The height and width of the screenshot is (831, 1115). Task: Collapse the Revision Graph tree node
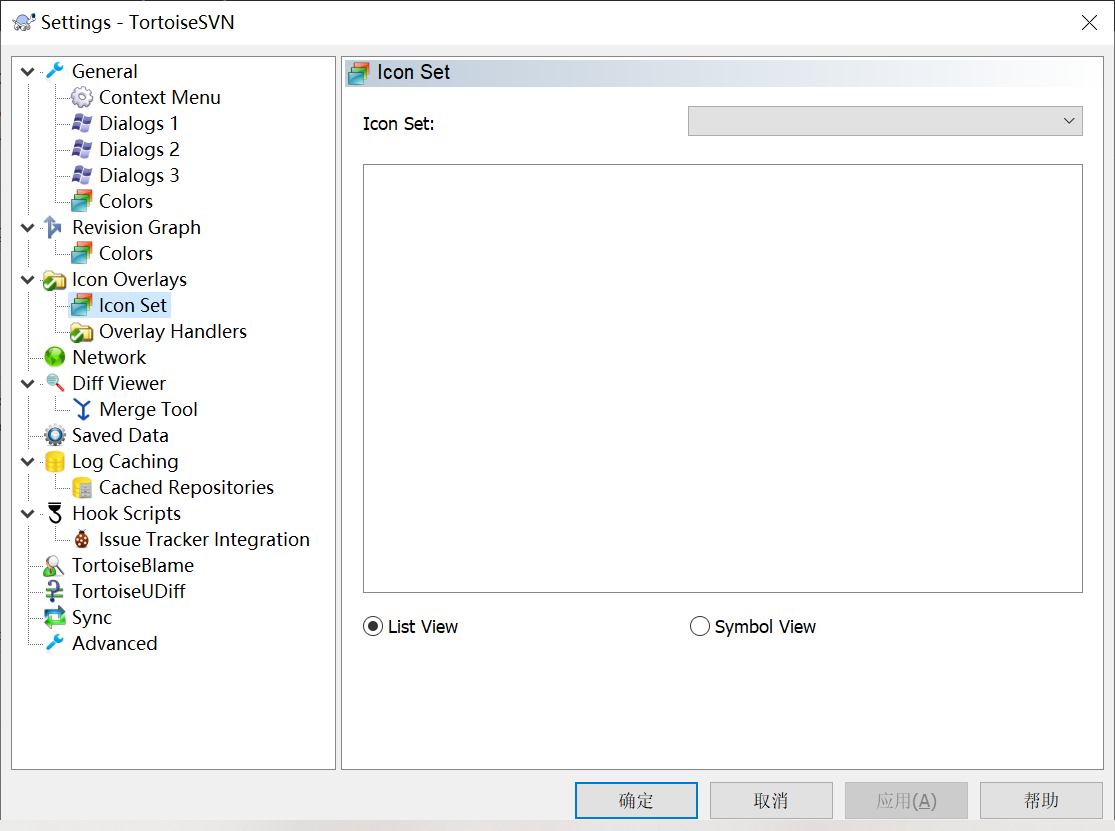(28, 227)
